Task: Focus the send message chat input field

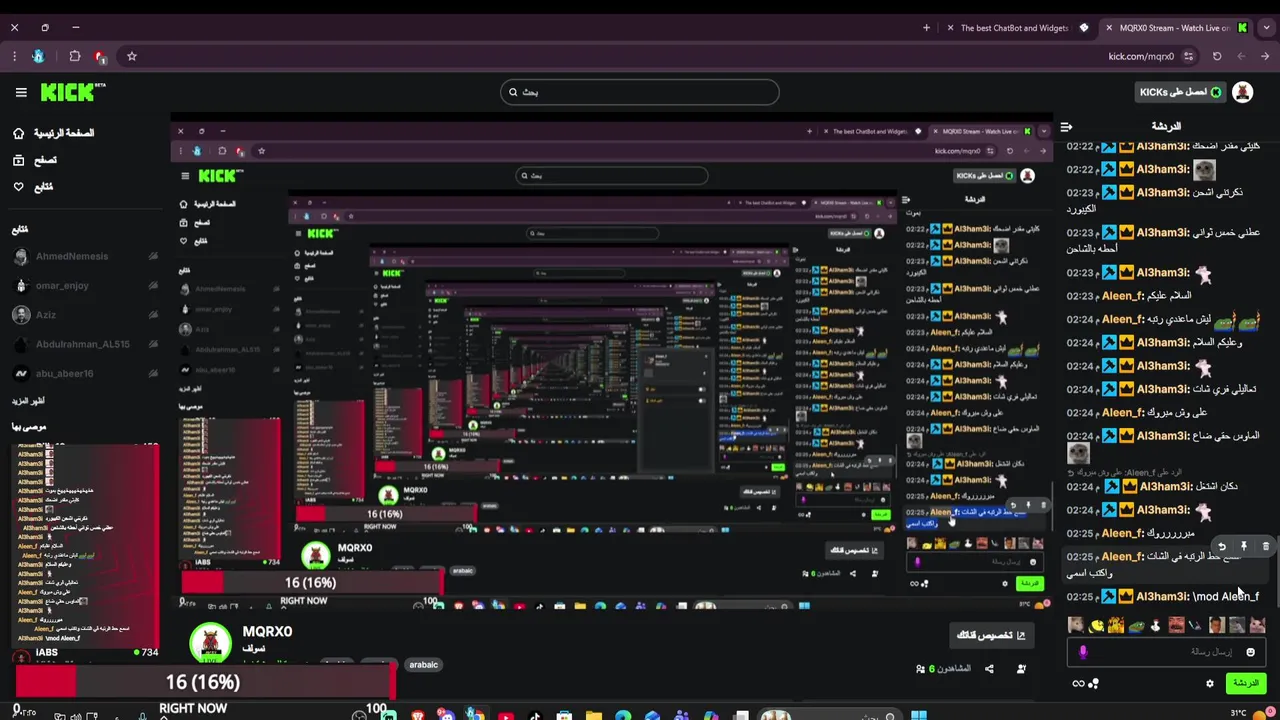Action: [1166, 652]
